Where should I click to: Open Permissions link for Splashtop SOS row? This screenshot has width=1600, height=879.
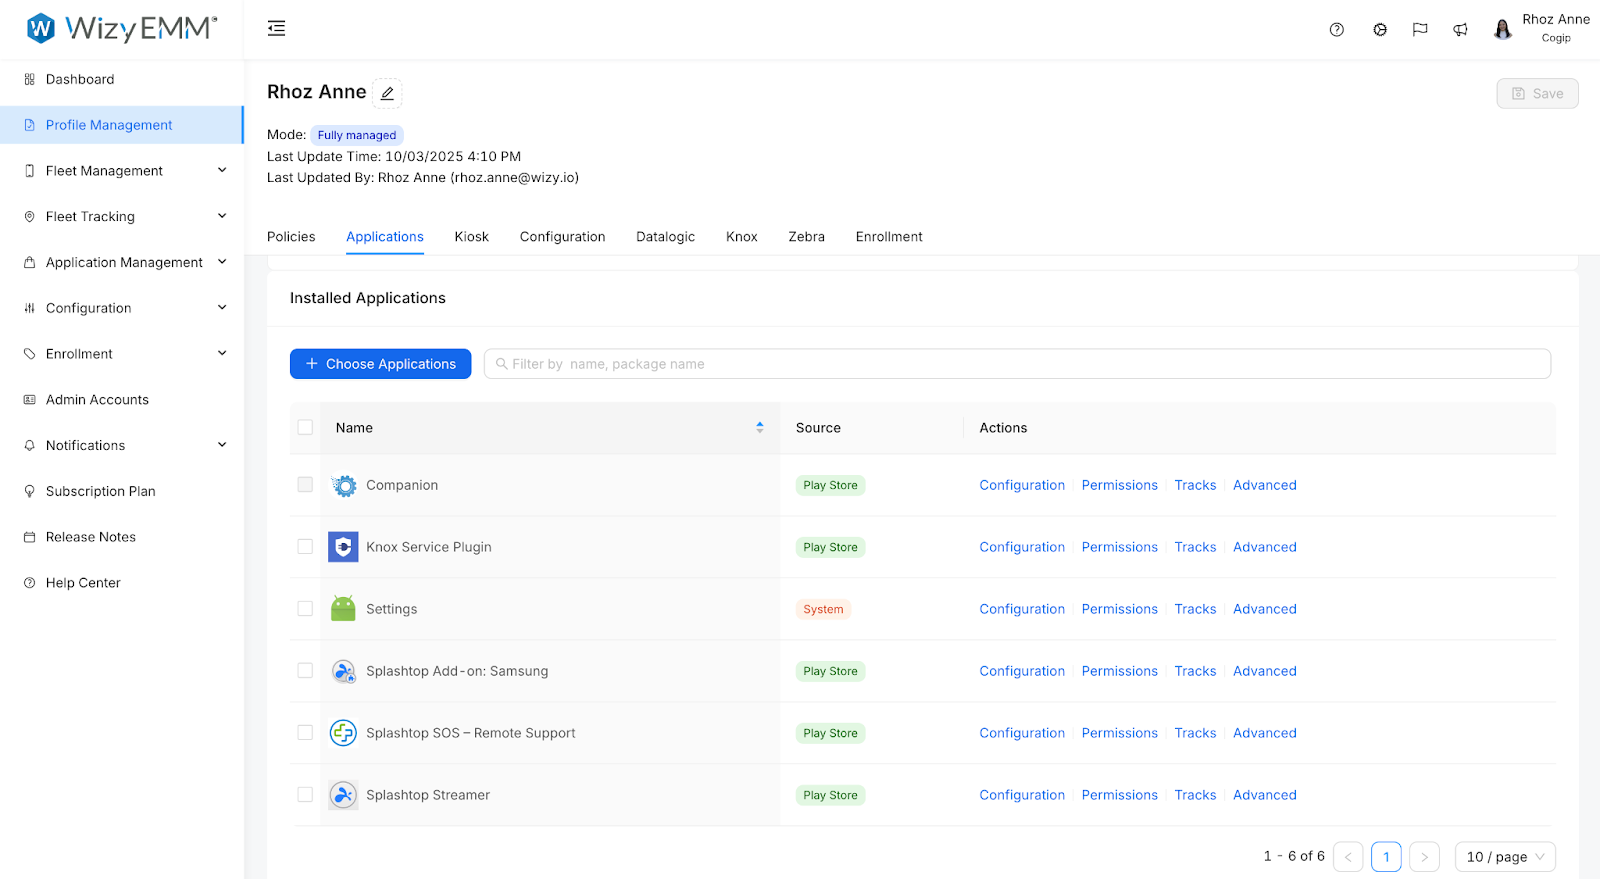[1120, 733]
